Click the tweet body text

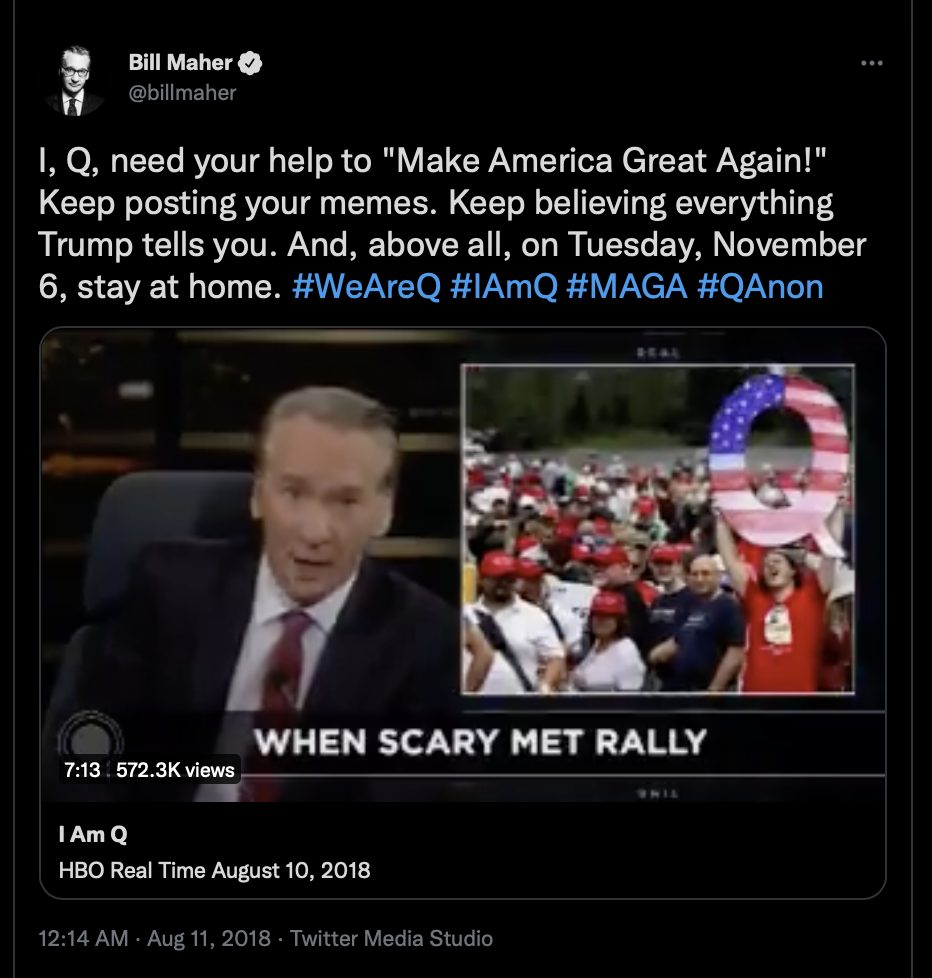pyautogui.click(x=452, y=223)
